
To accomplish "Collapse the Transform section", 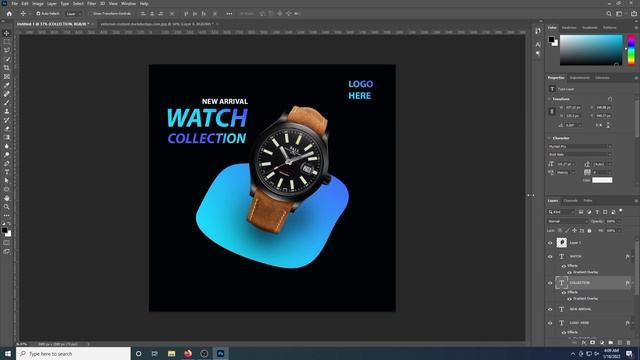I will pos(549,99).
